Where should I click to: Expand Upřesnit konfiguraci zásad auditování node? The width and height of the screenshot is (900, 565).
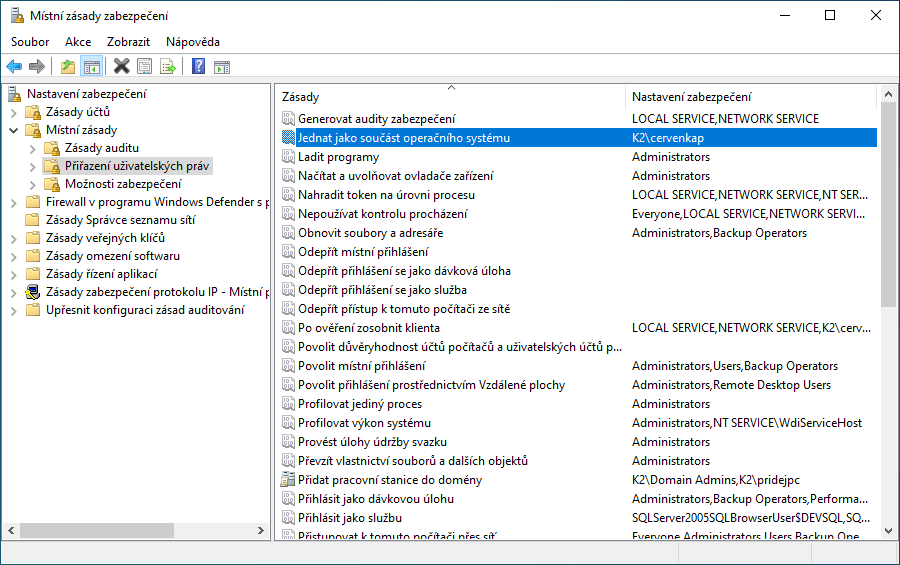(14, 311)
